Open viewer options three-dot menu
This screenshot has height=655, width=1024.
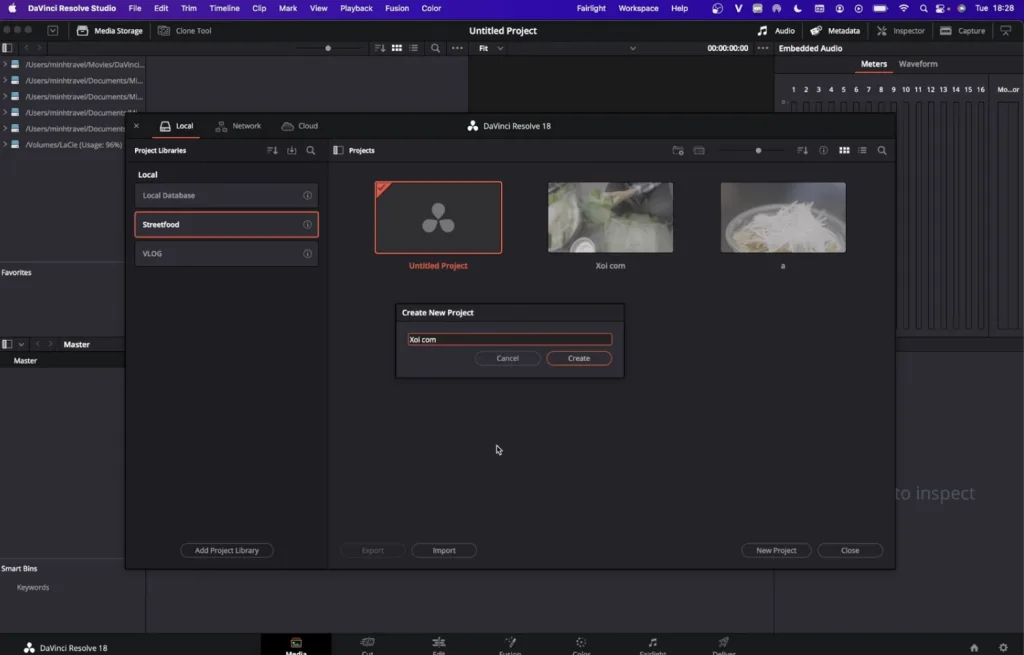tap(763, 48)
